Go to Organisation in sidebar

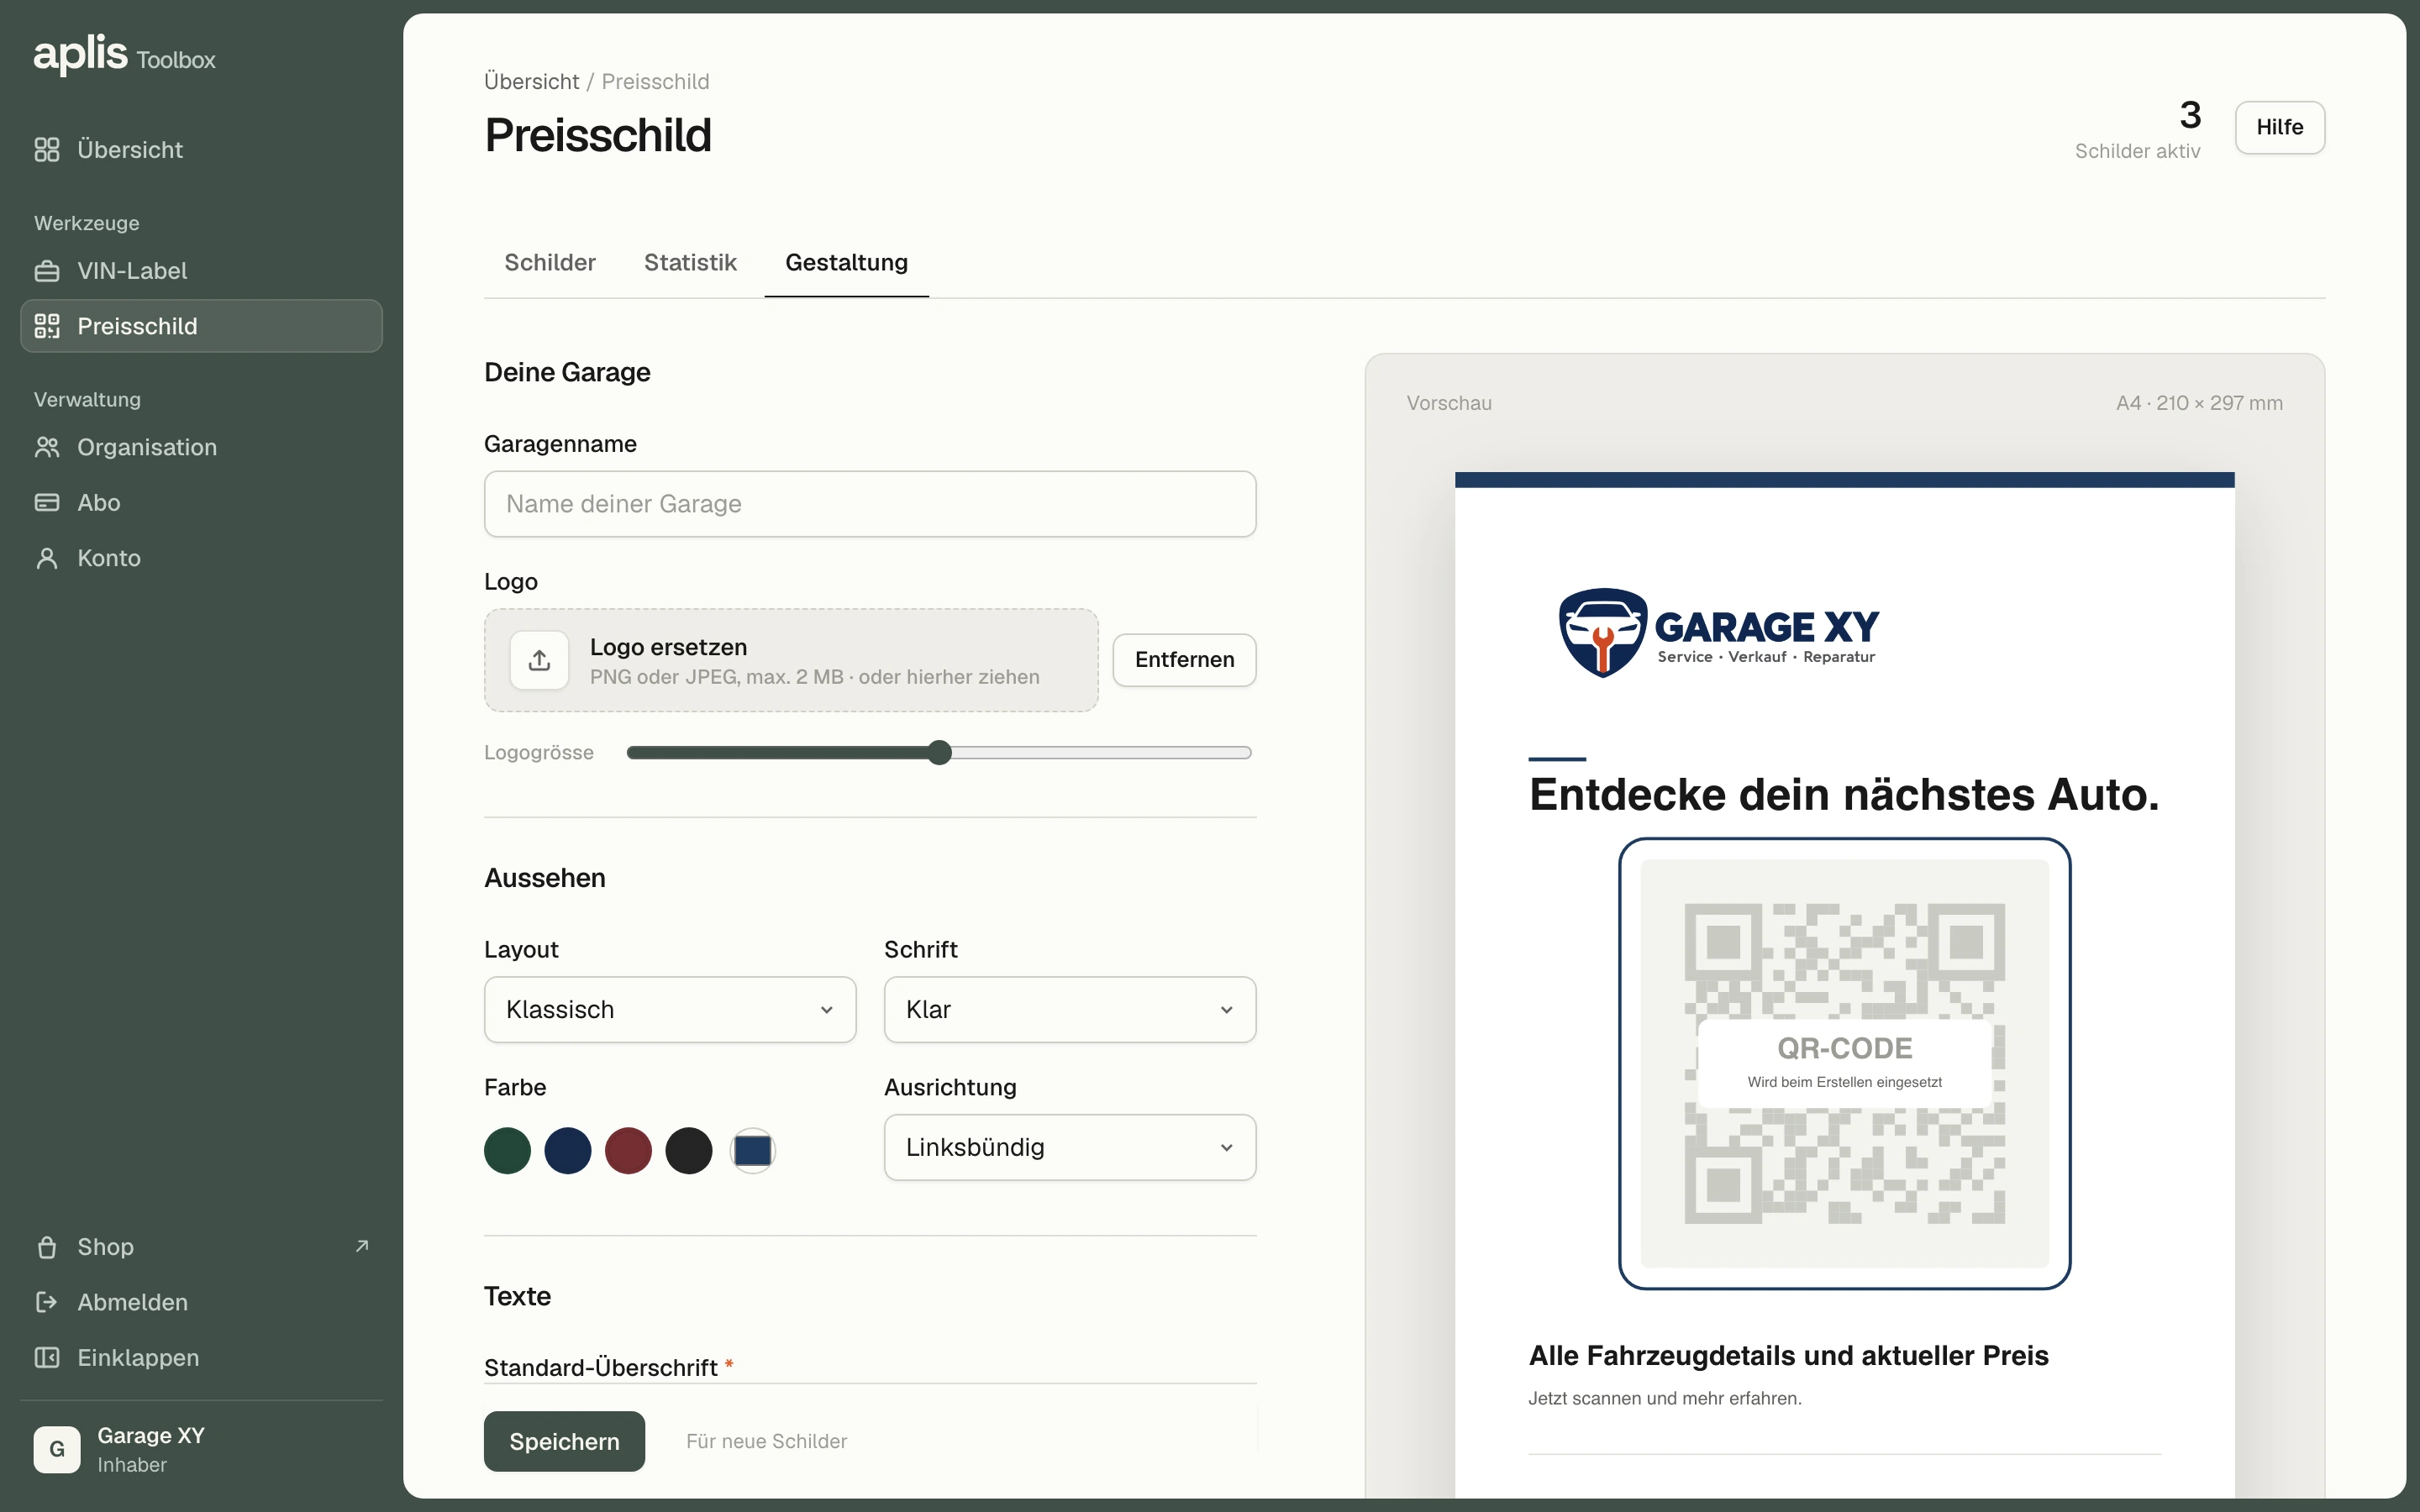[201, 447]
